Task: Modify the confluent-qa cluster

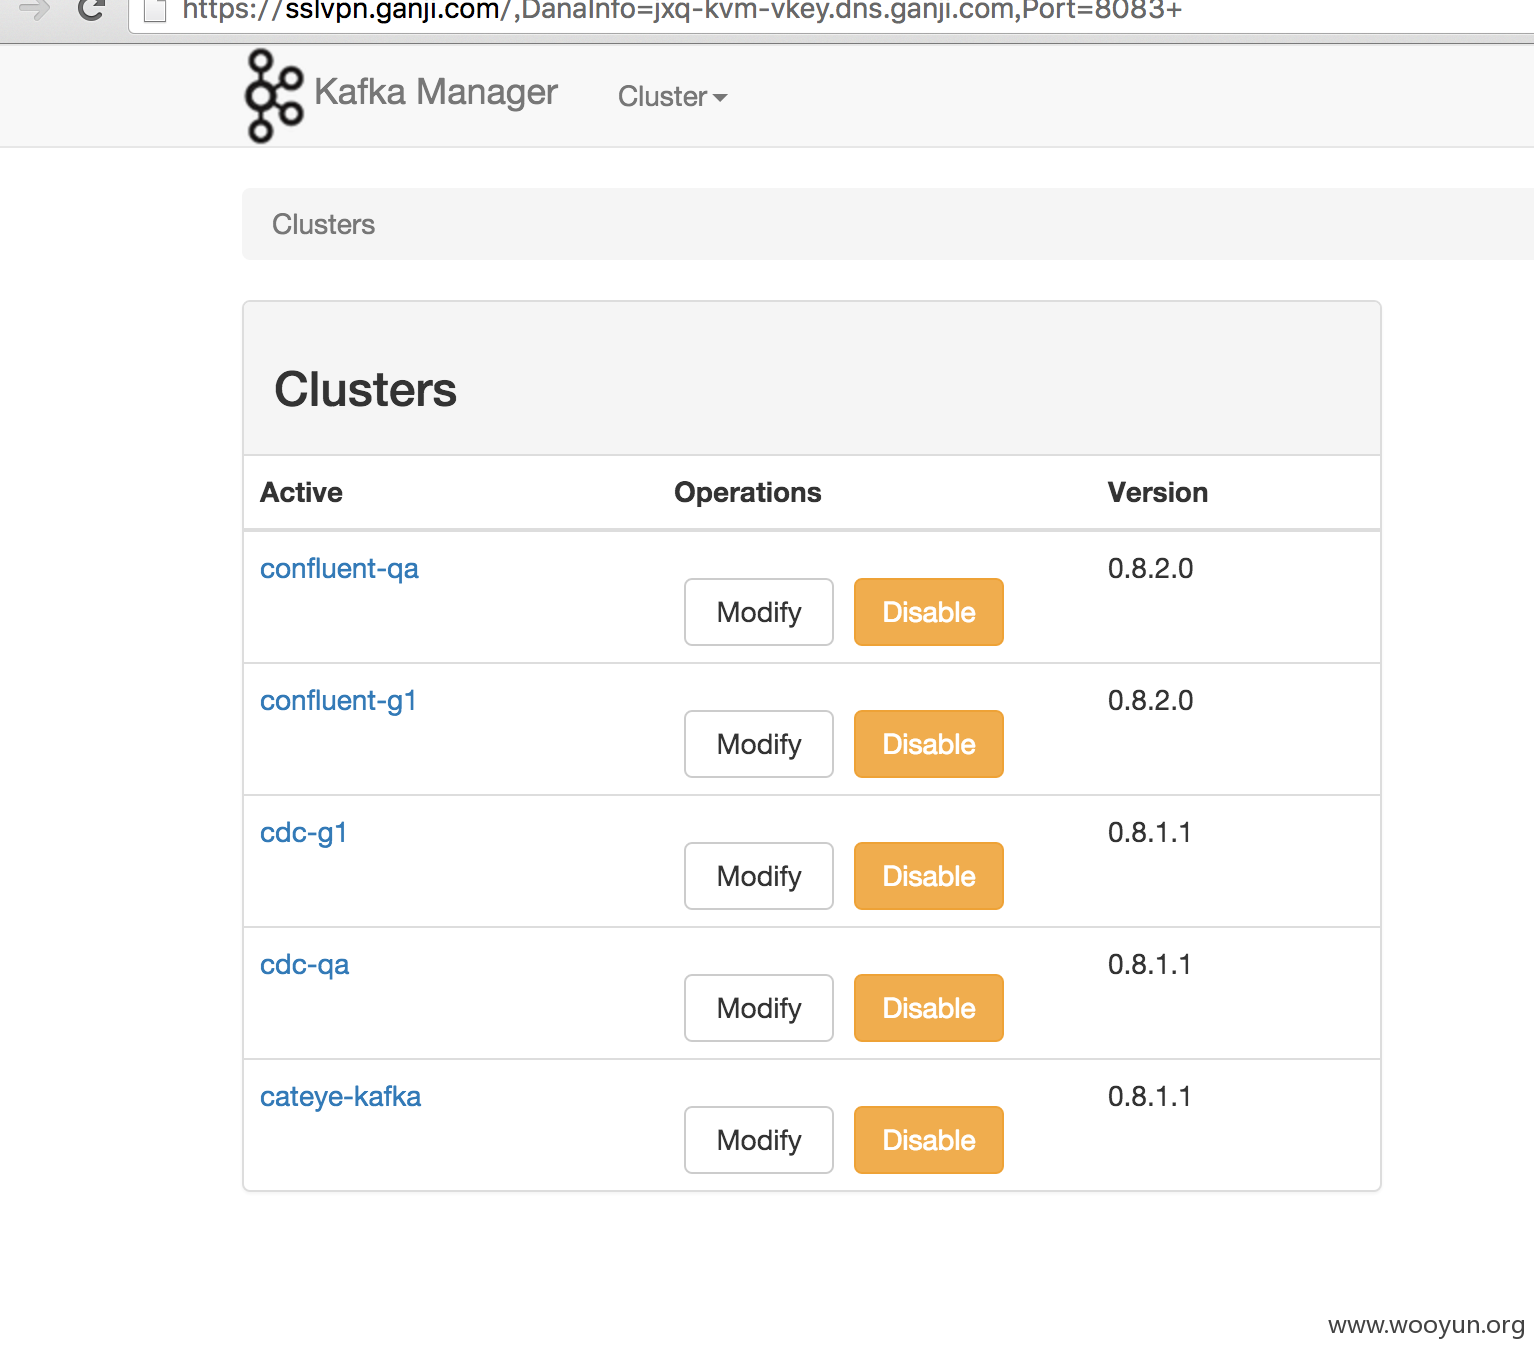Action: click(759, 612)
